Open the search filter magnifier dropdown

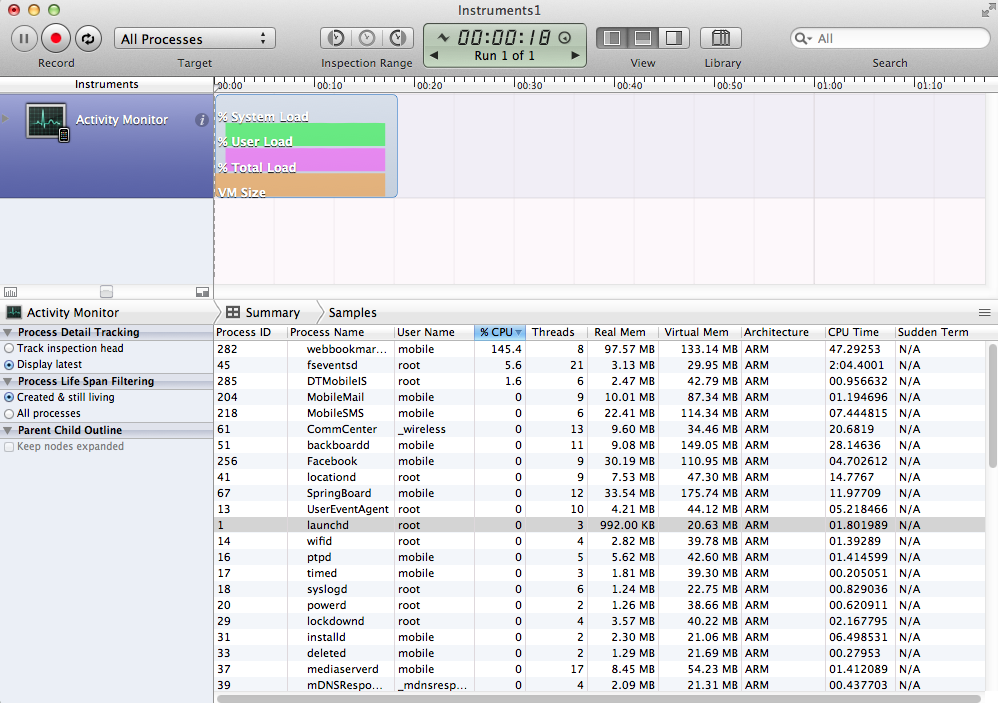(803, 38)
